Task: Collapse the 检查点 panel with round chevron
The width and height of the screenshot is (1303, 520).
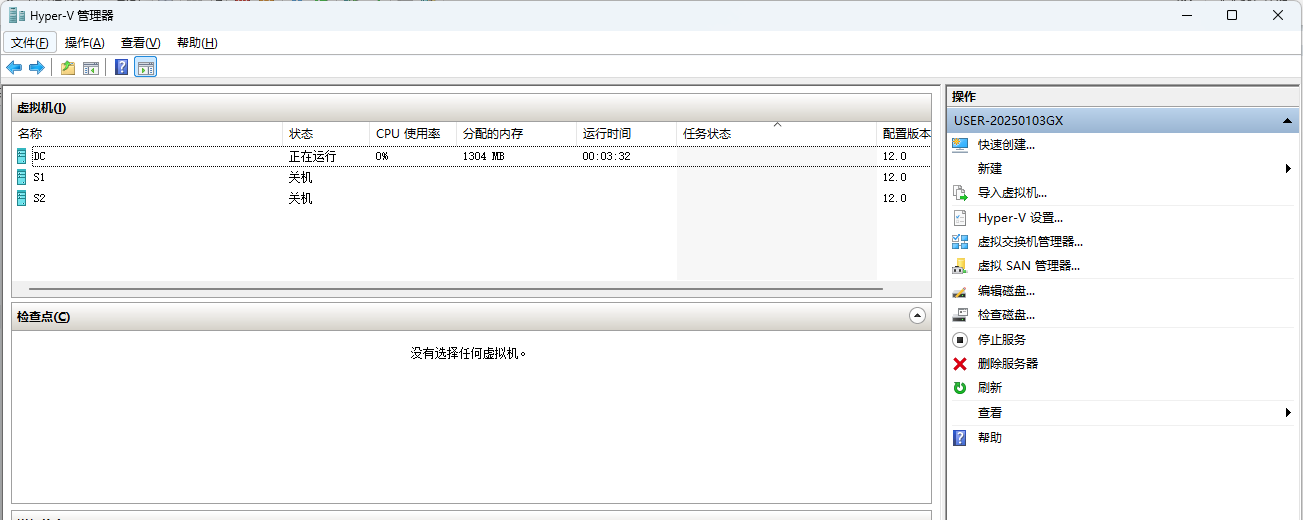Action: tap(917, 315)
